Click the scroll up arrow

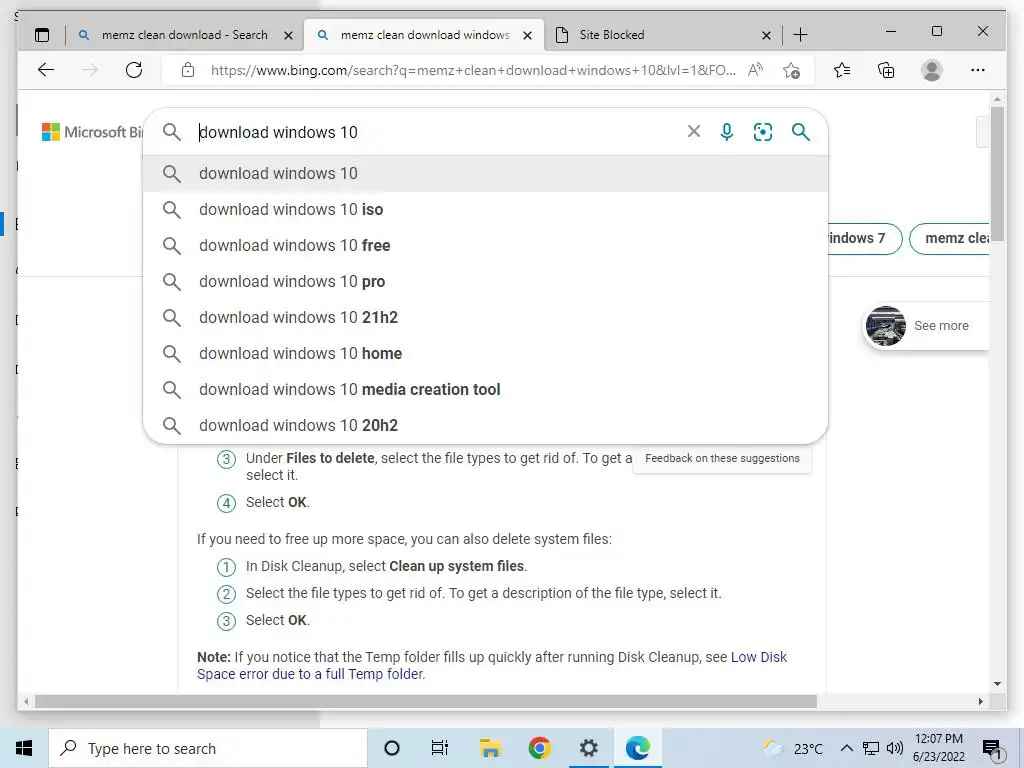tap(997, 99)
